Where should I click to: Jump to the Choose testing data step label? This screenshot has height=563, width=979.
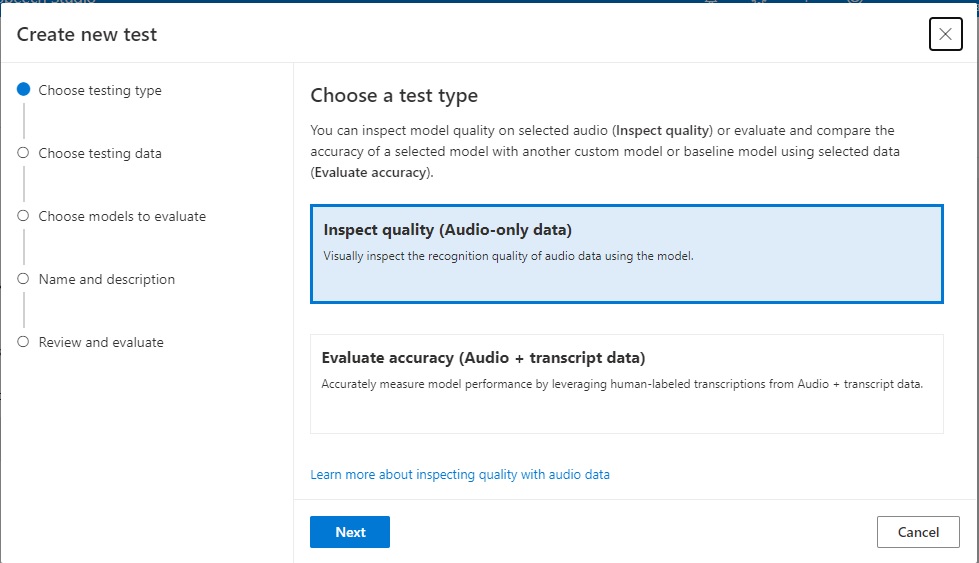100,153
